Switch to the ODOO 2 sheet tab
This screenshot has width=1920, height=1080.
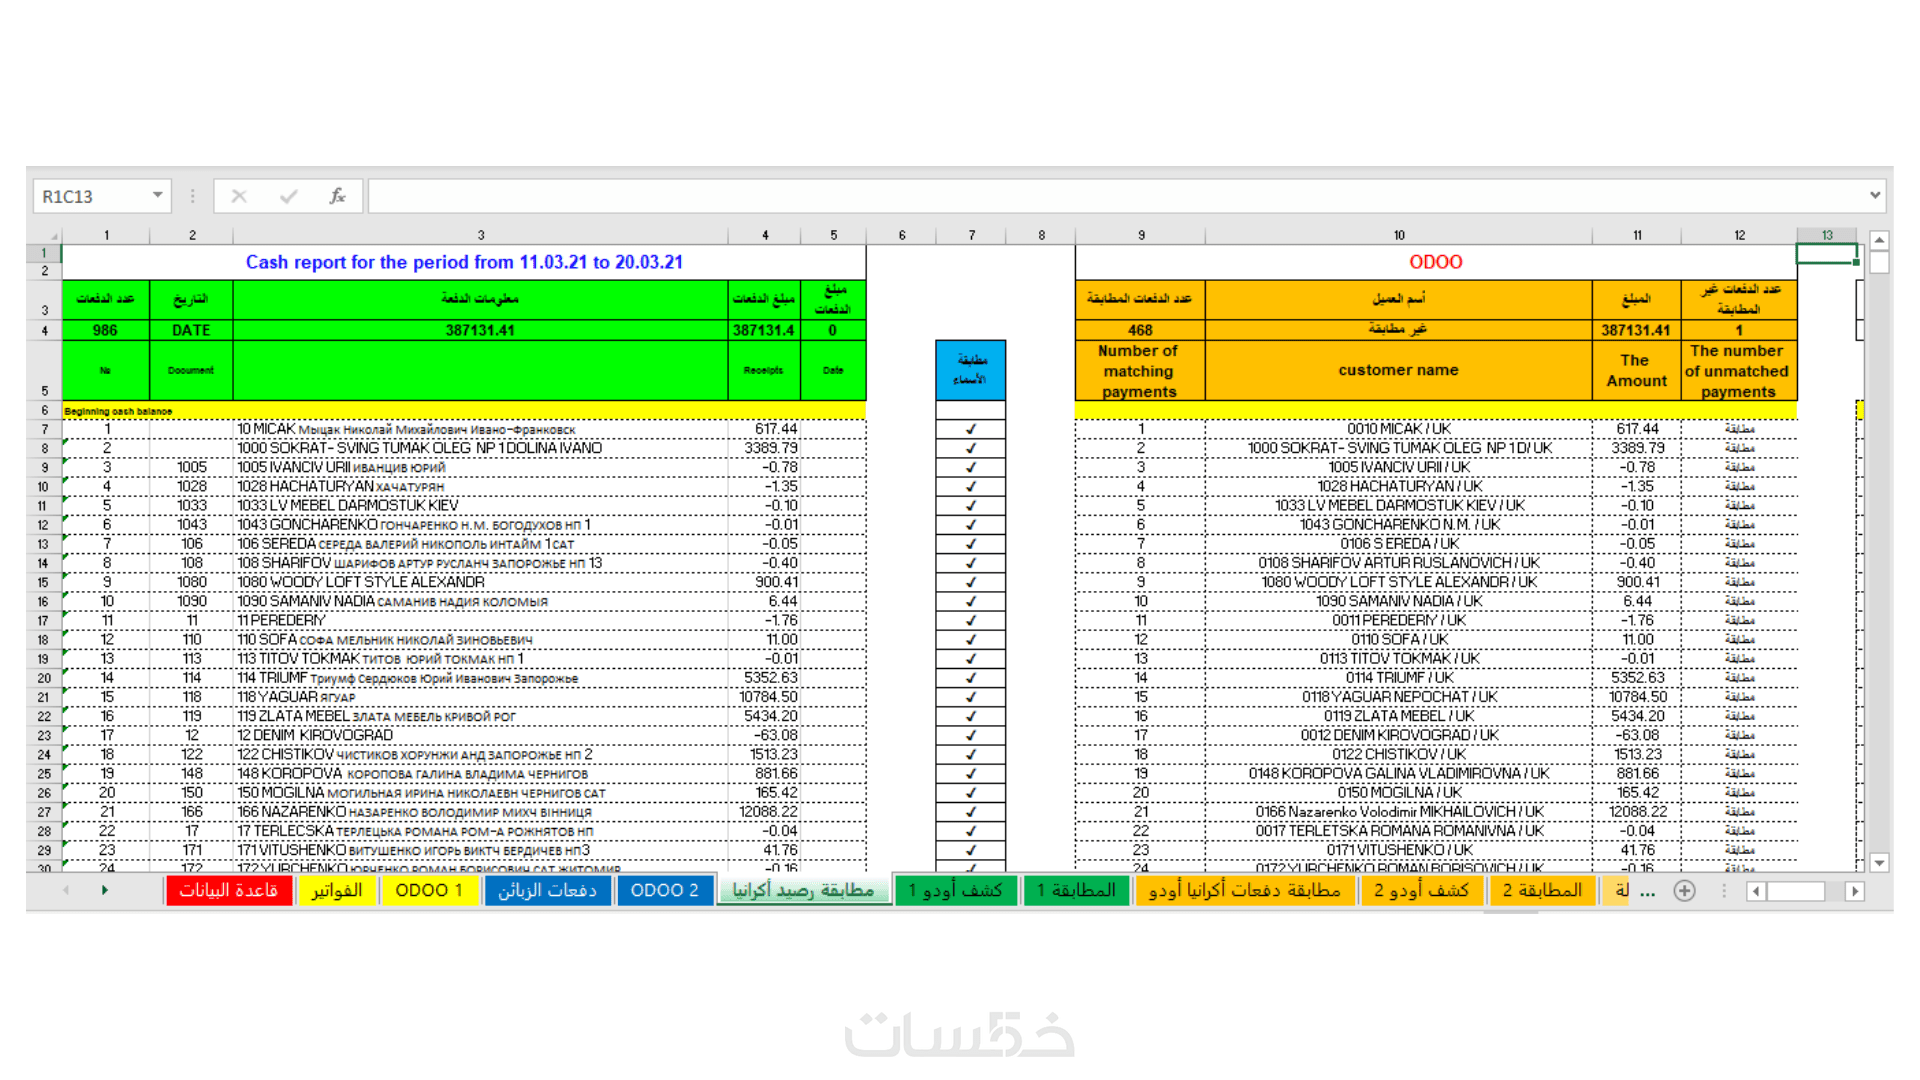664,890
